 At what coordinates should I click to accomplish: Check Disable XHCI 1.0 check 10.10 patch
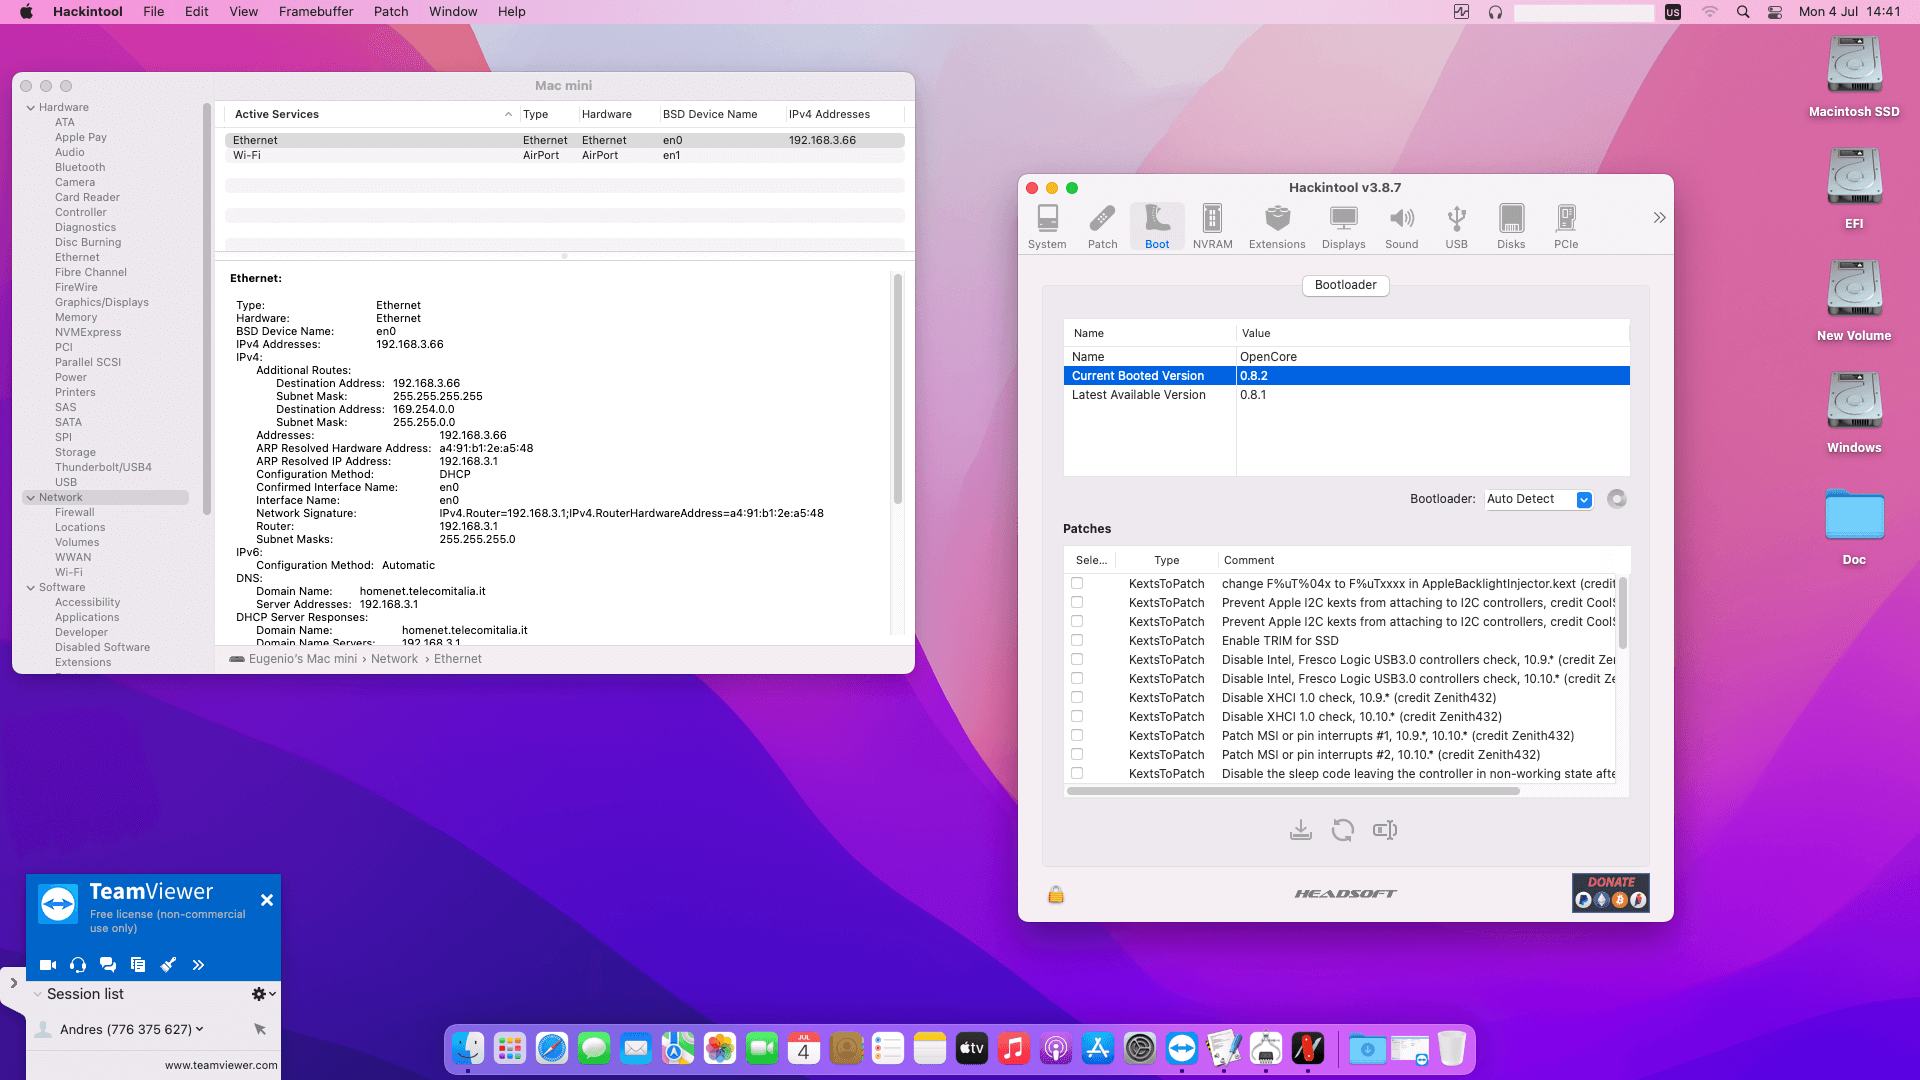click(1077, 716)
